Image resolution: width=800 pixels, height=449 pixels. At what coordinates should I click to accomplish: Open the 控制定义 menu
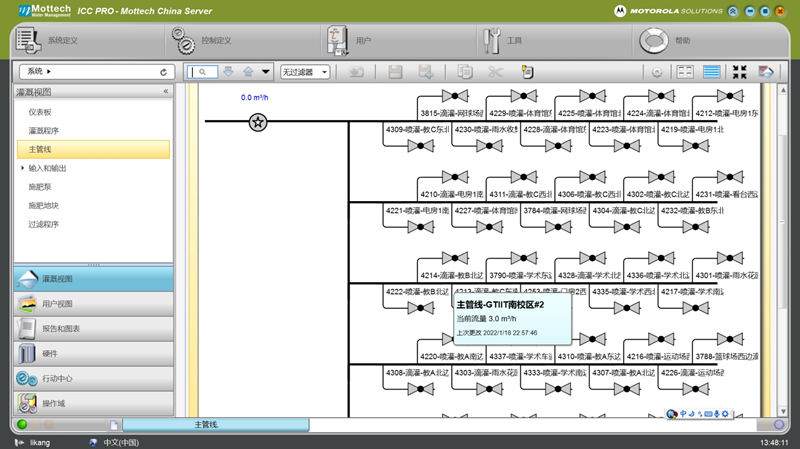[215, 41]
